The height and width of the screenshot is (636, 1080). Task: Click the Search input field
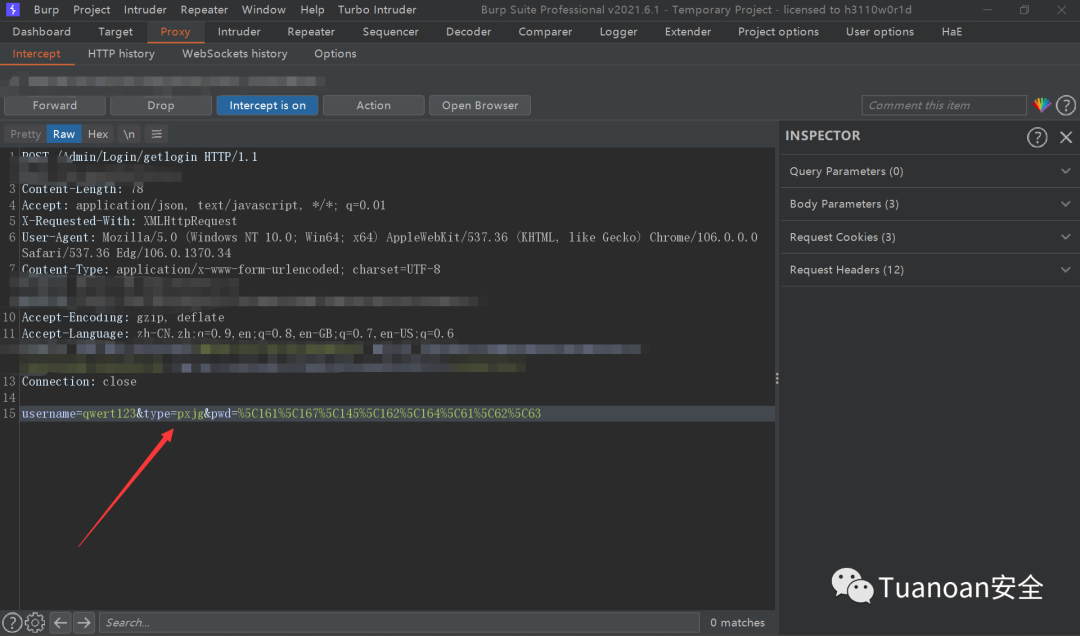(399, 622)
